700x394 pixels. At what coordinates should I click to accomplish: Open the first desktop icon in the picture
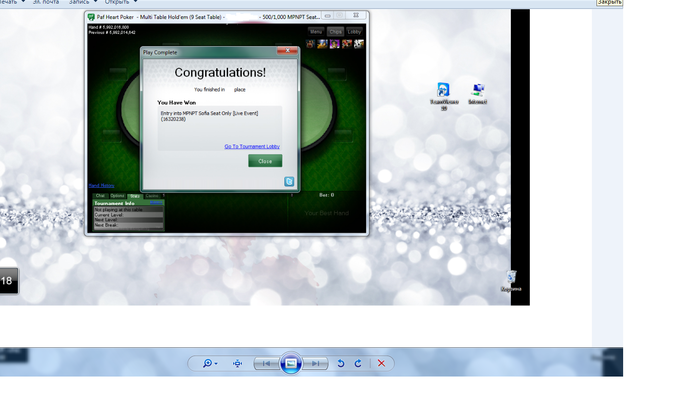443,95
